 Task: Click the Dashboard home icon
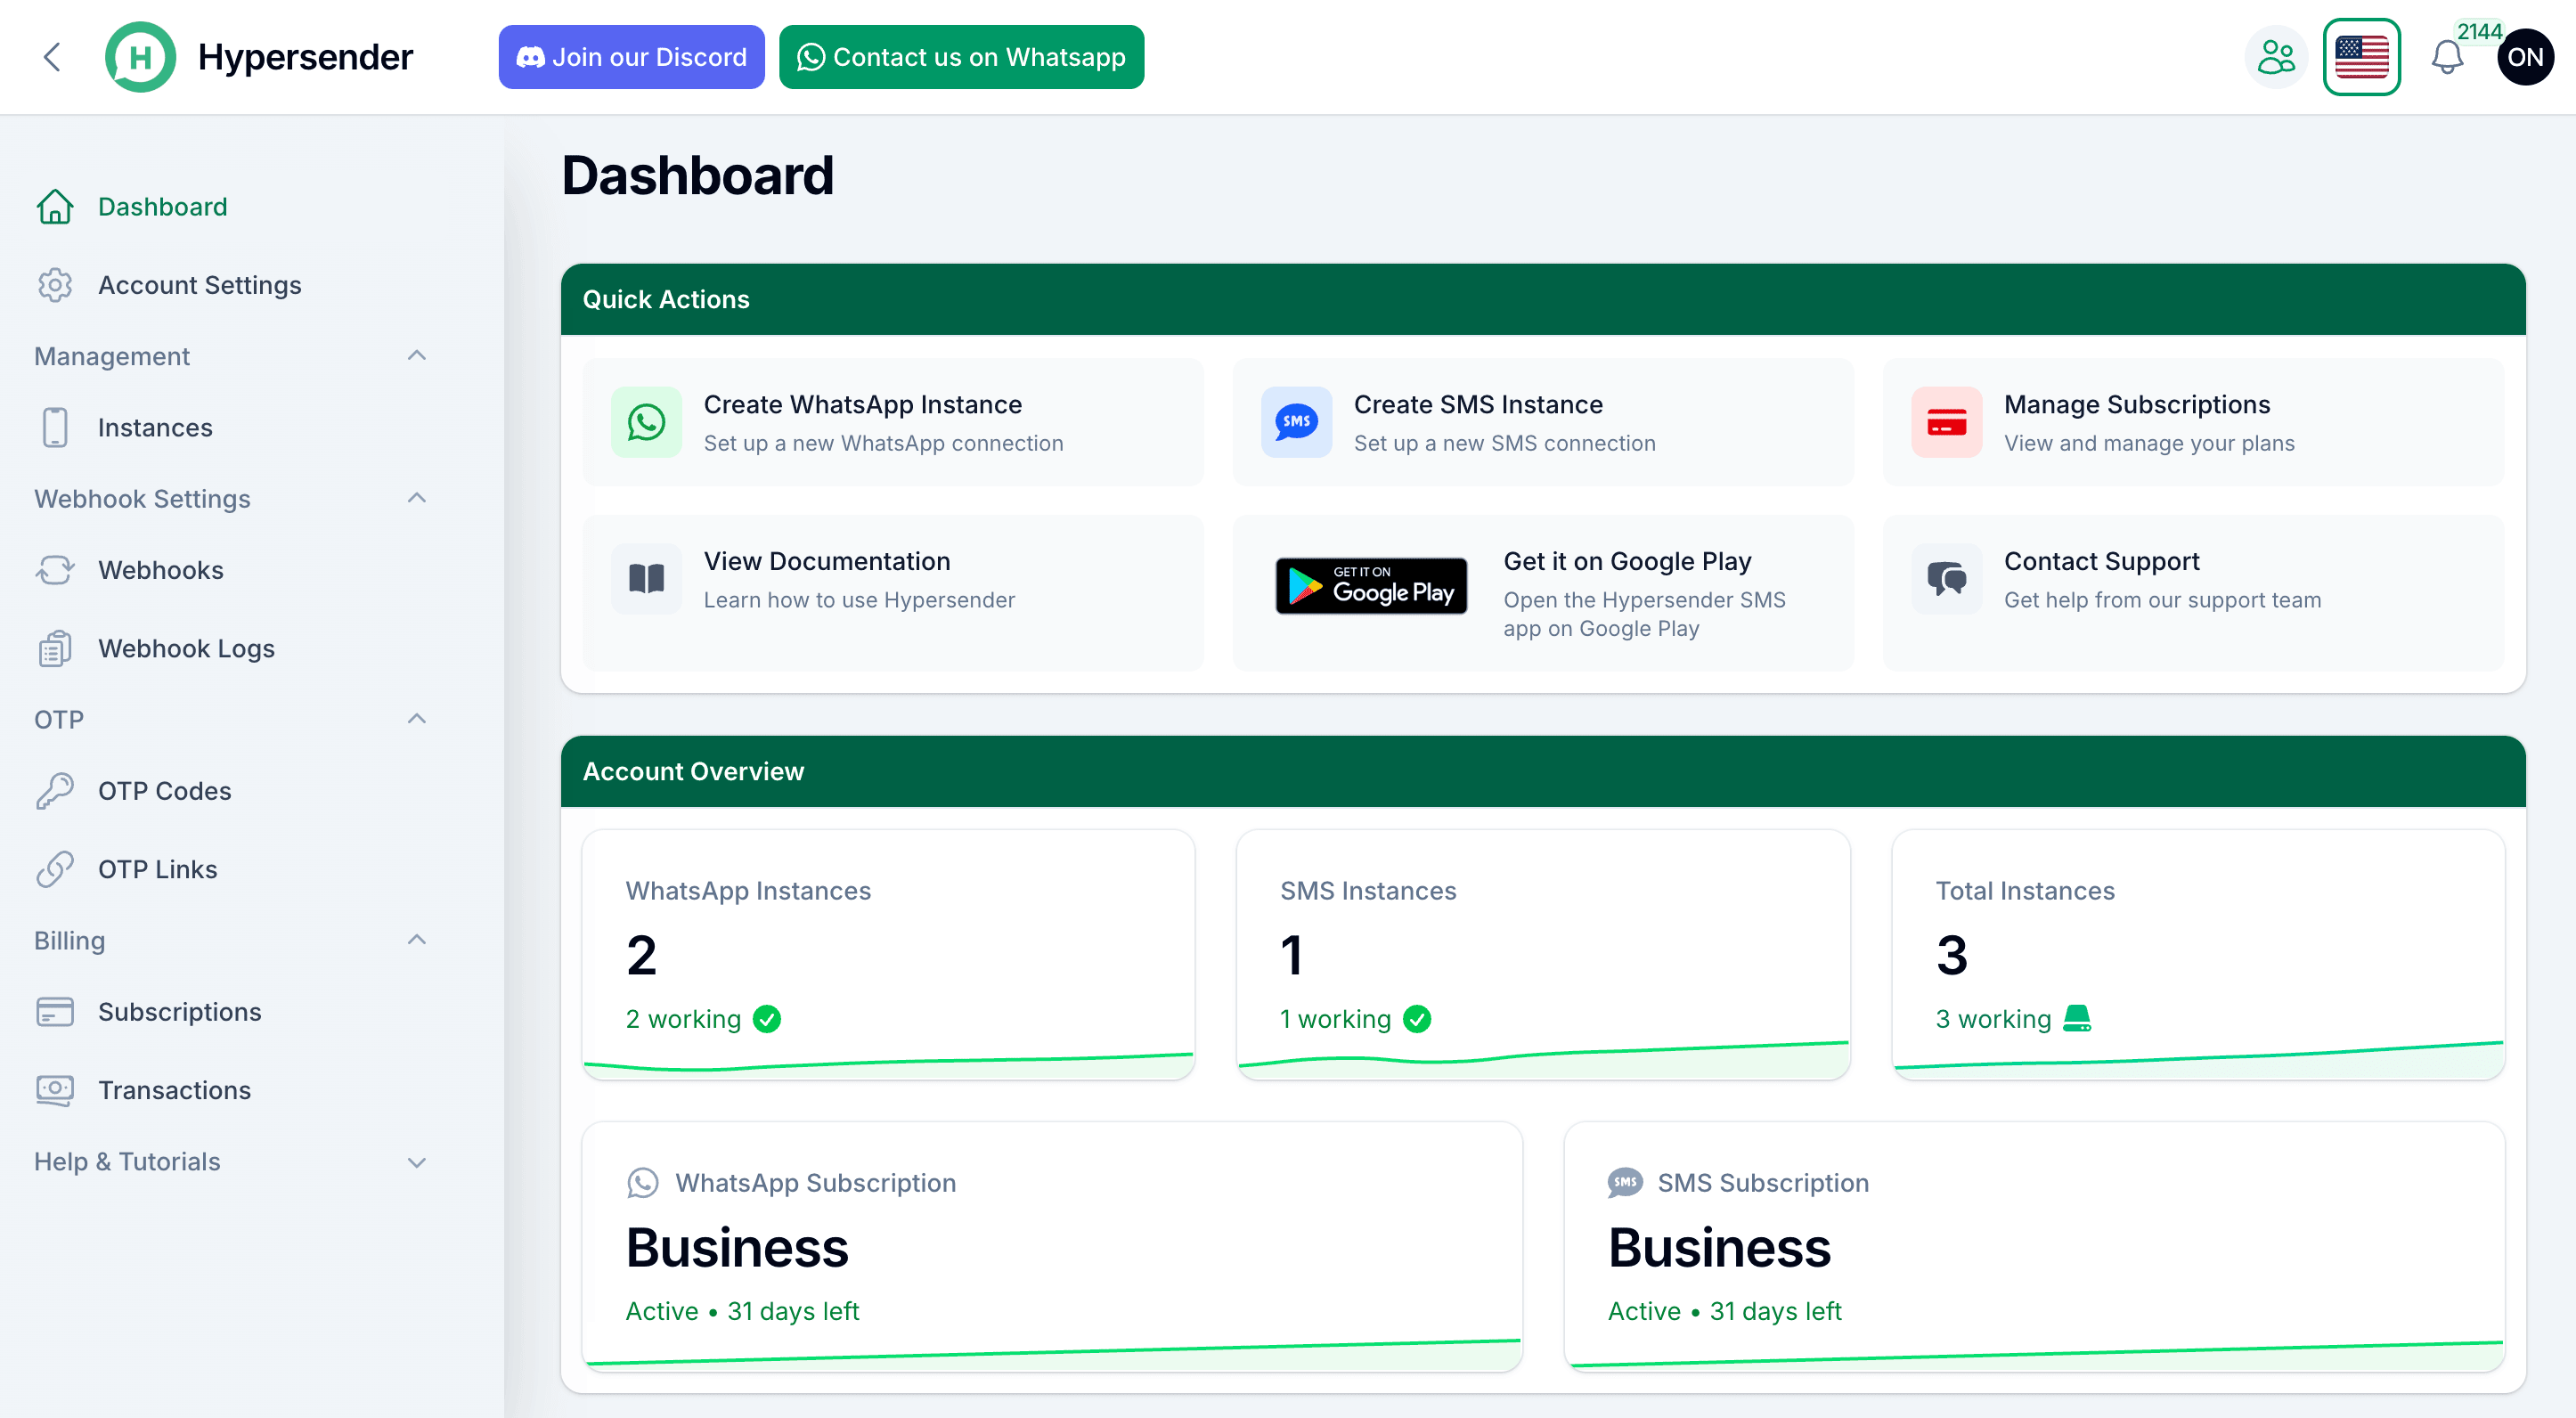point(55,207)
